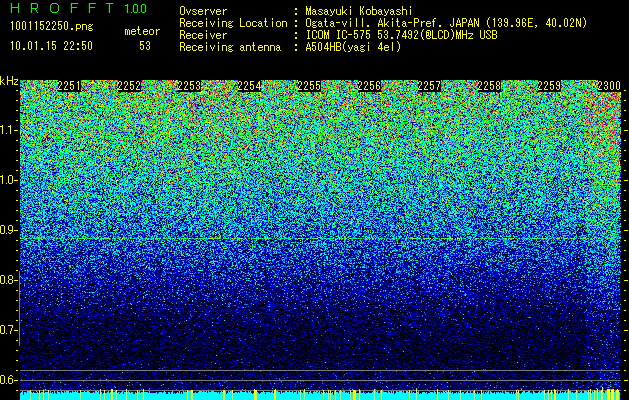Click time marker 2256
The width and height of the screenshot is (629, 400).
click(x=369, y=86)
